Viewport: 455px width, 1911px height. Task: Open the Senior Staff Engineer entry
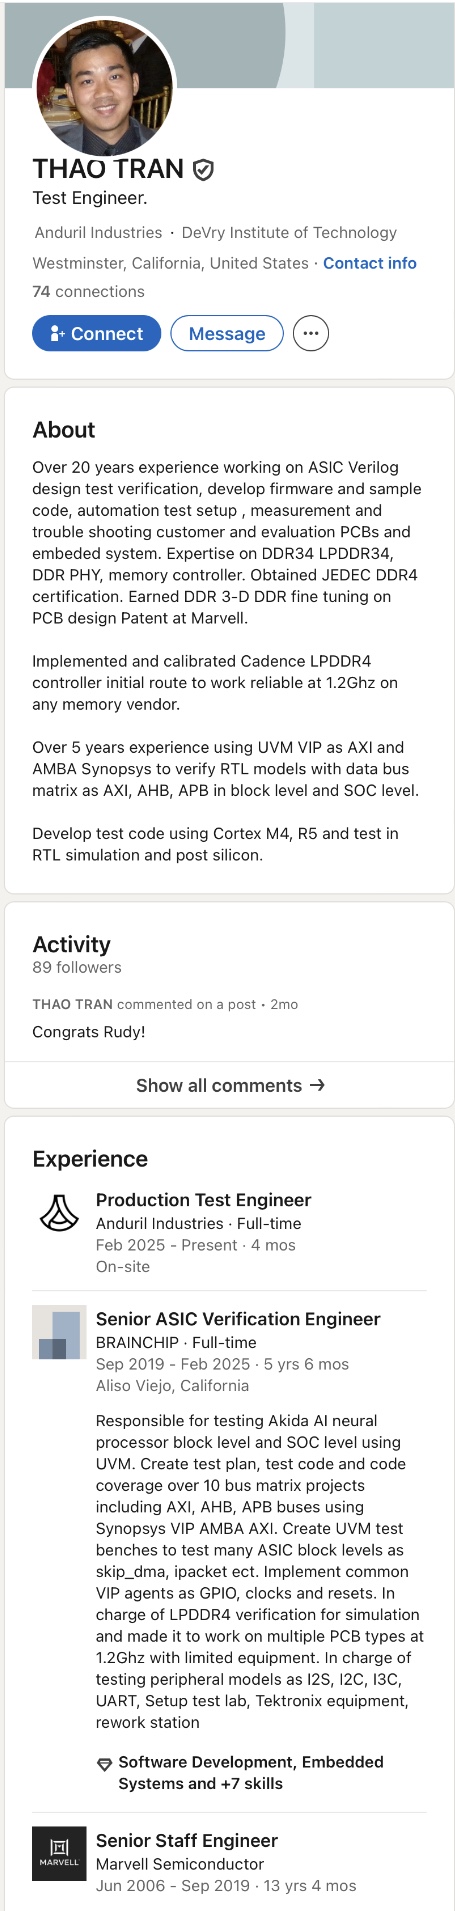tap(187, 1840)
